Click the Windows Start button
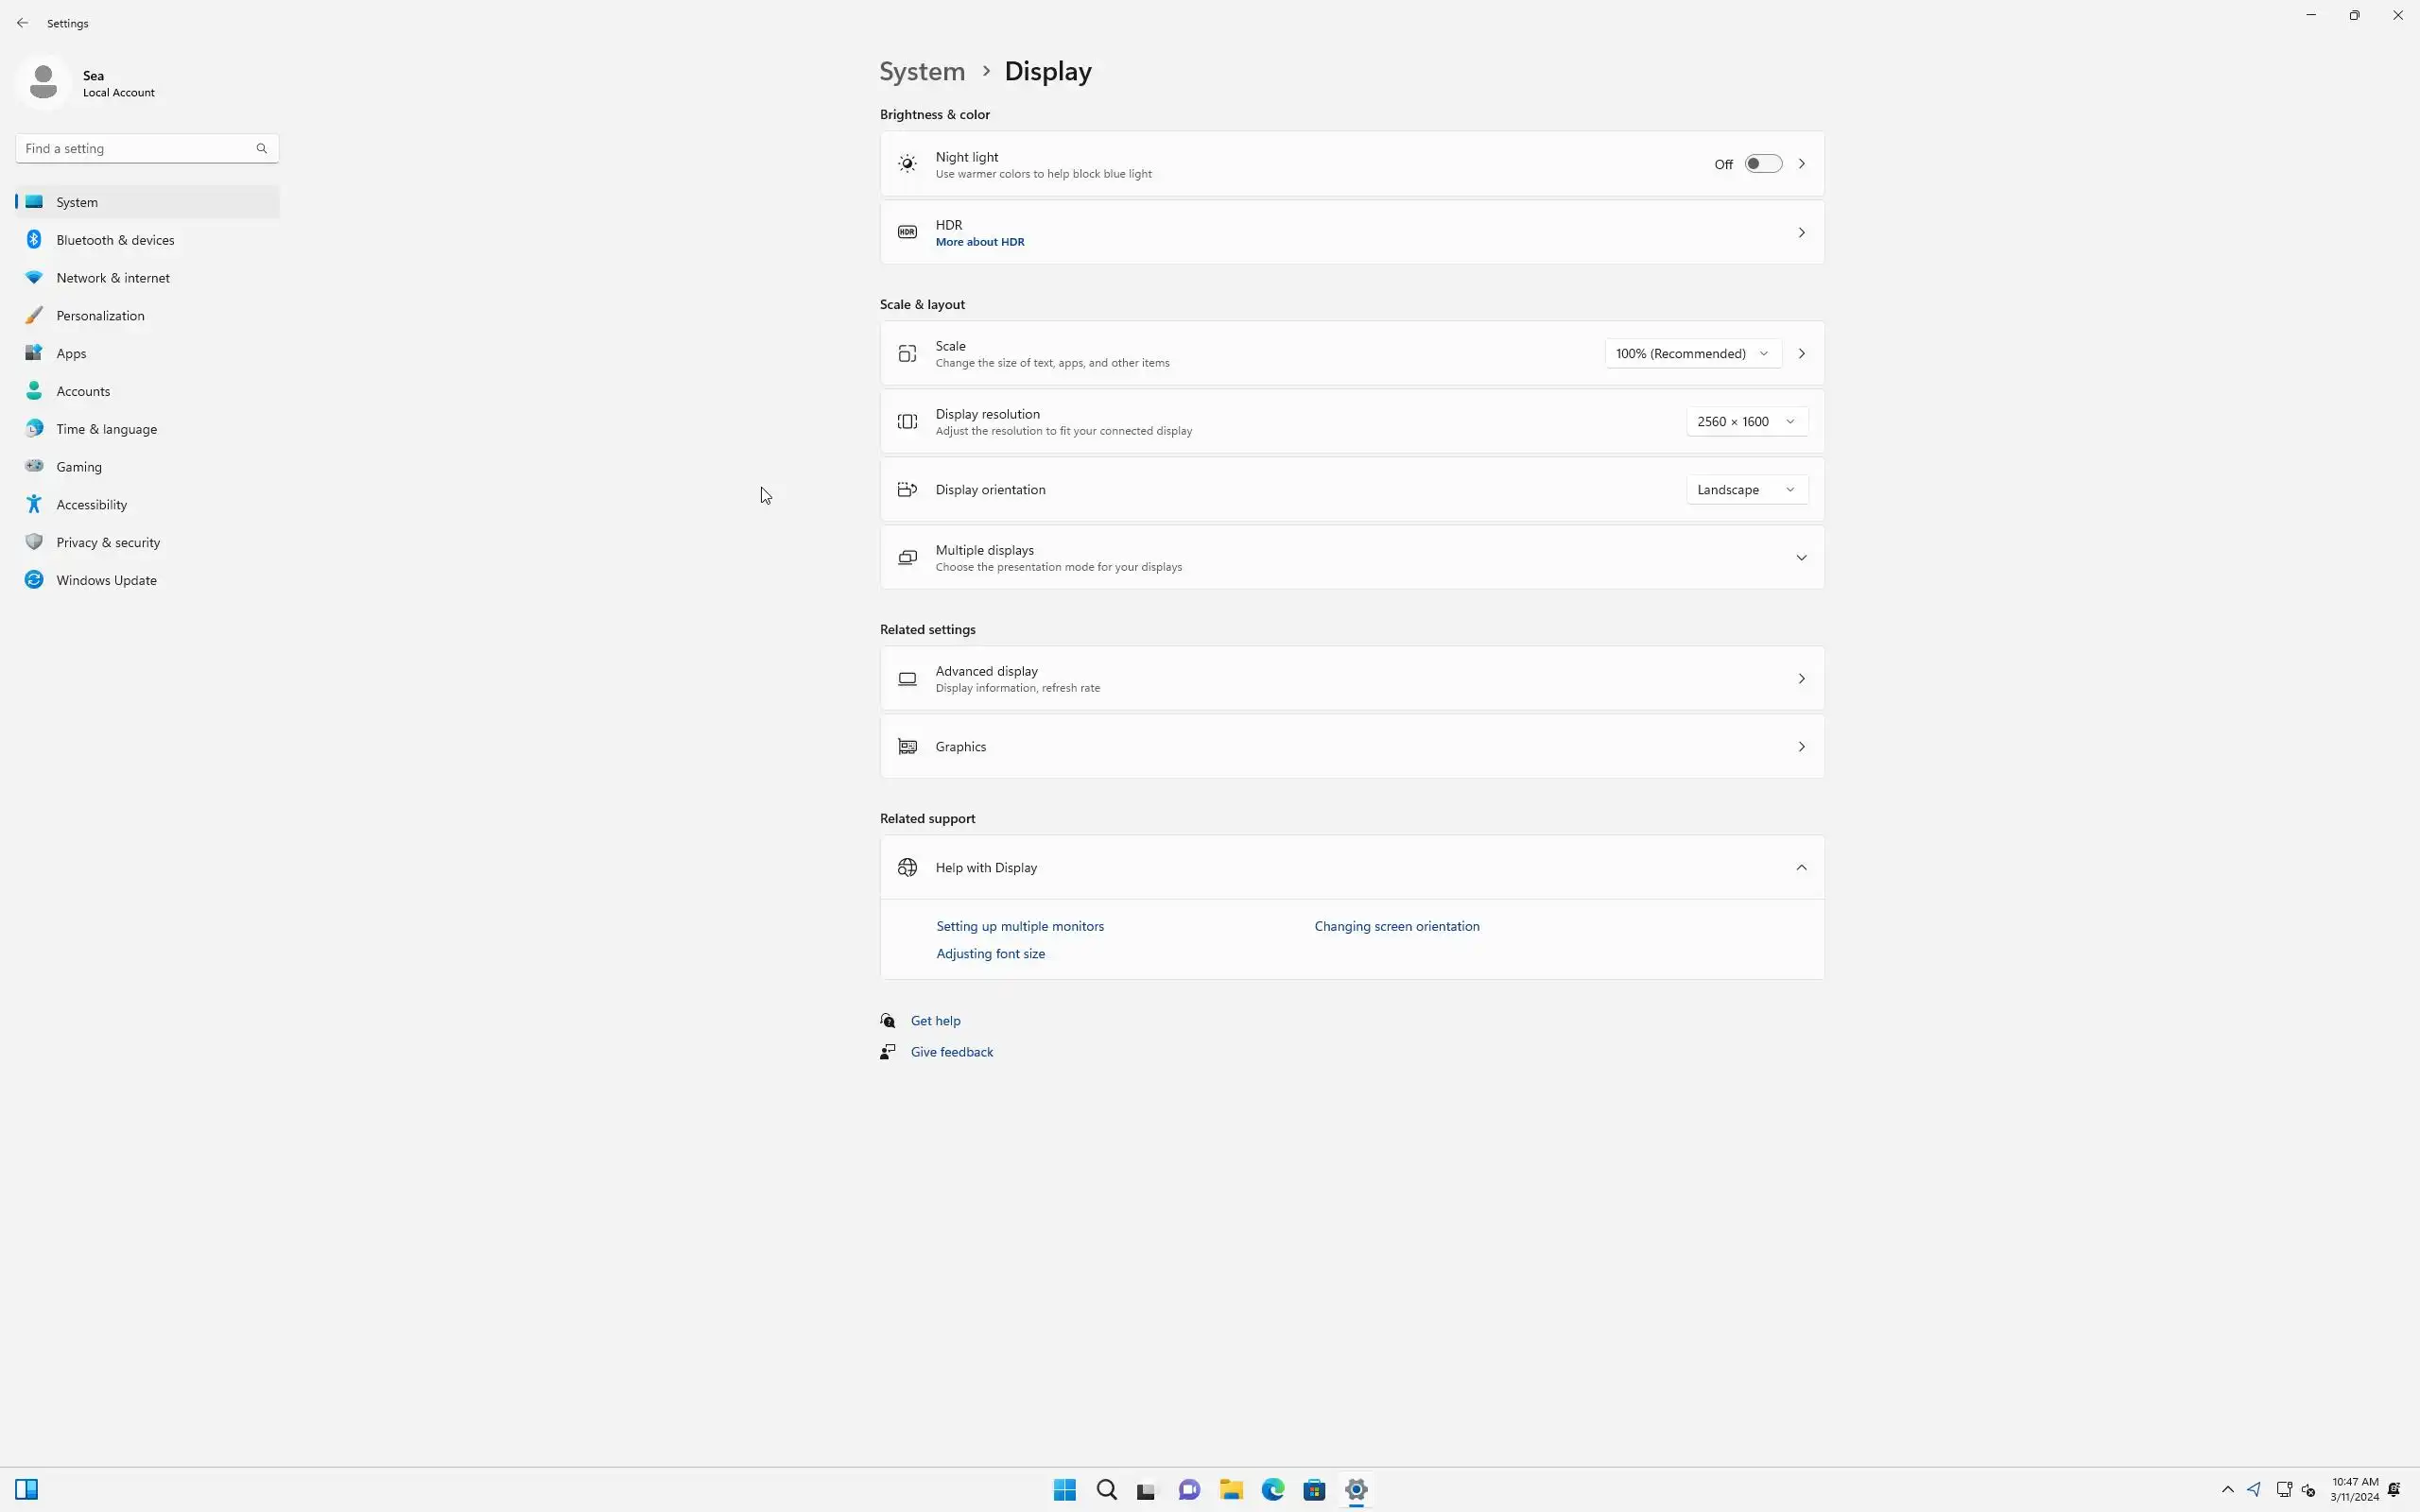 coord(1064,1489)
